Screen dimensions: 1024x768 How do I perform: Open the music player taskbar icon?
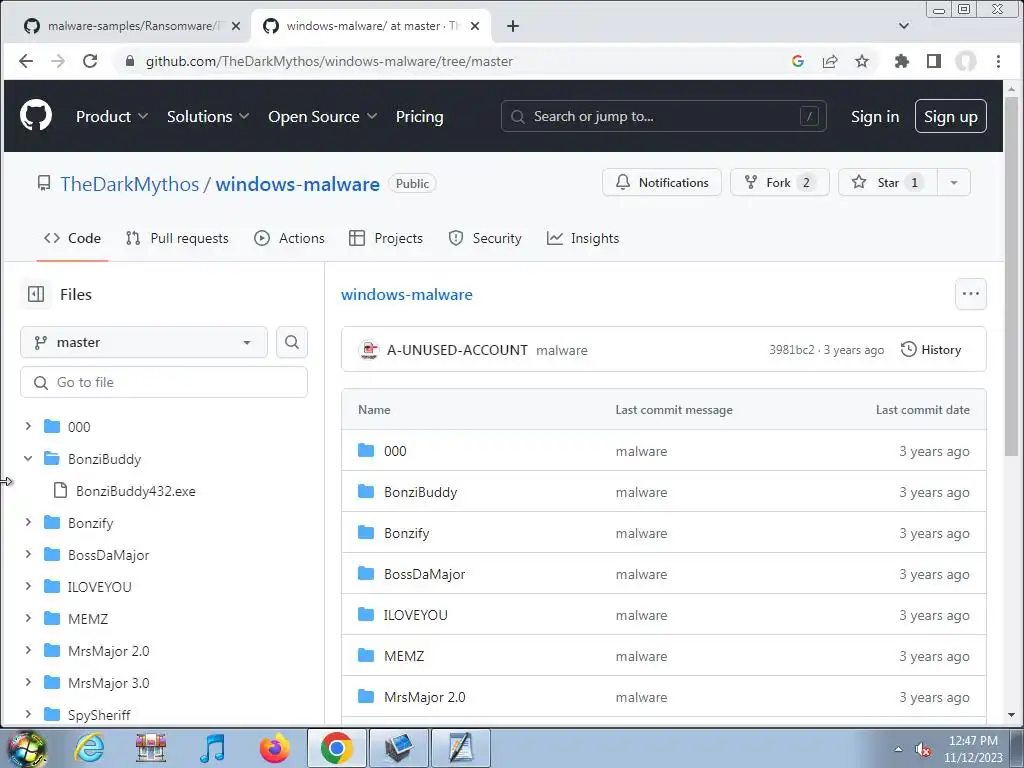click(x=212, y=748)
